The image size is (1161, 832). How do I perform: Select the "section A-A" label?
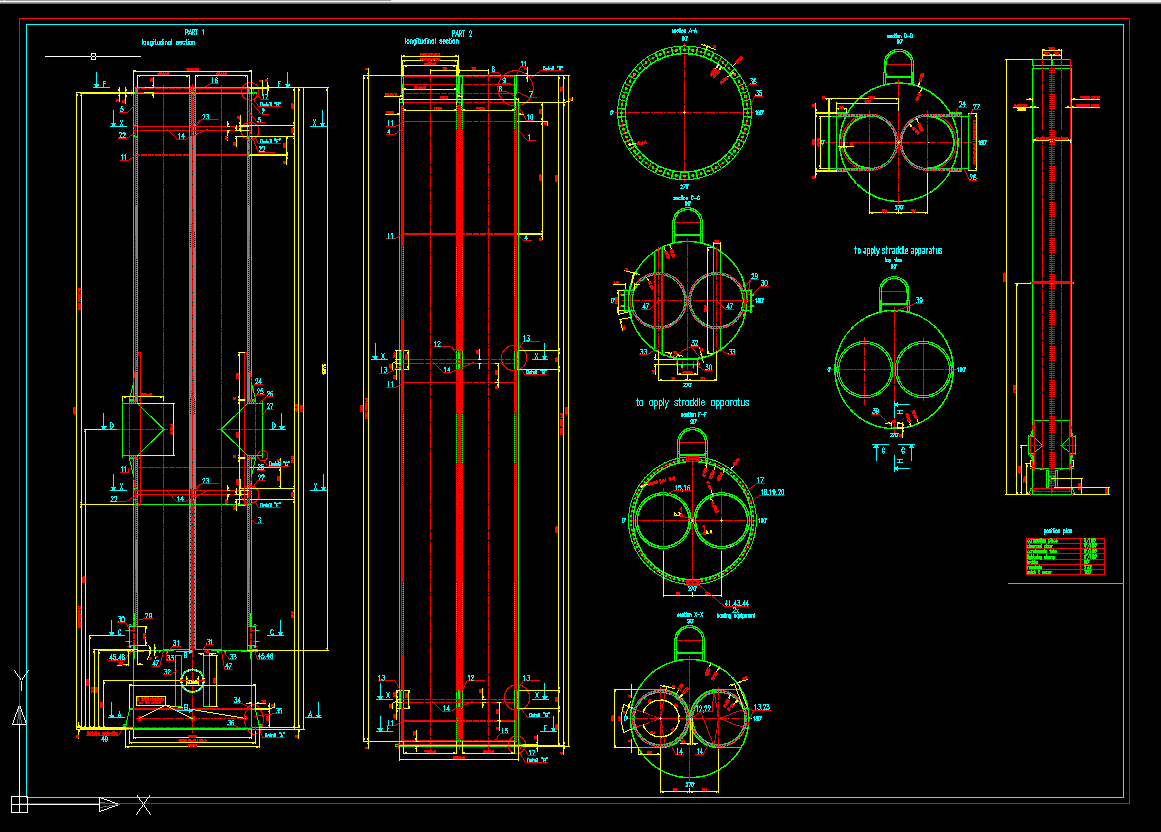tap(684, 31)
